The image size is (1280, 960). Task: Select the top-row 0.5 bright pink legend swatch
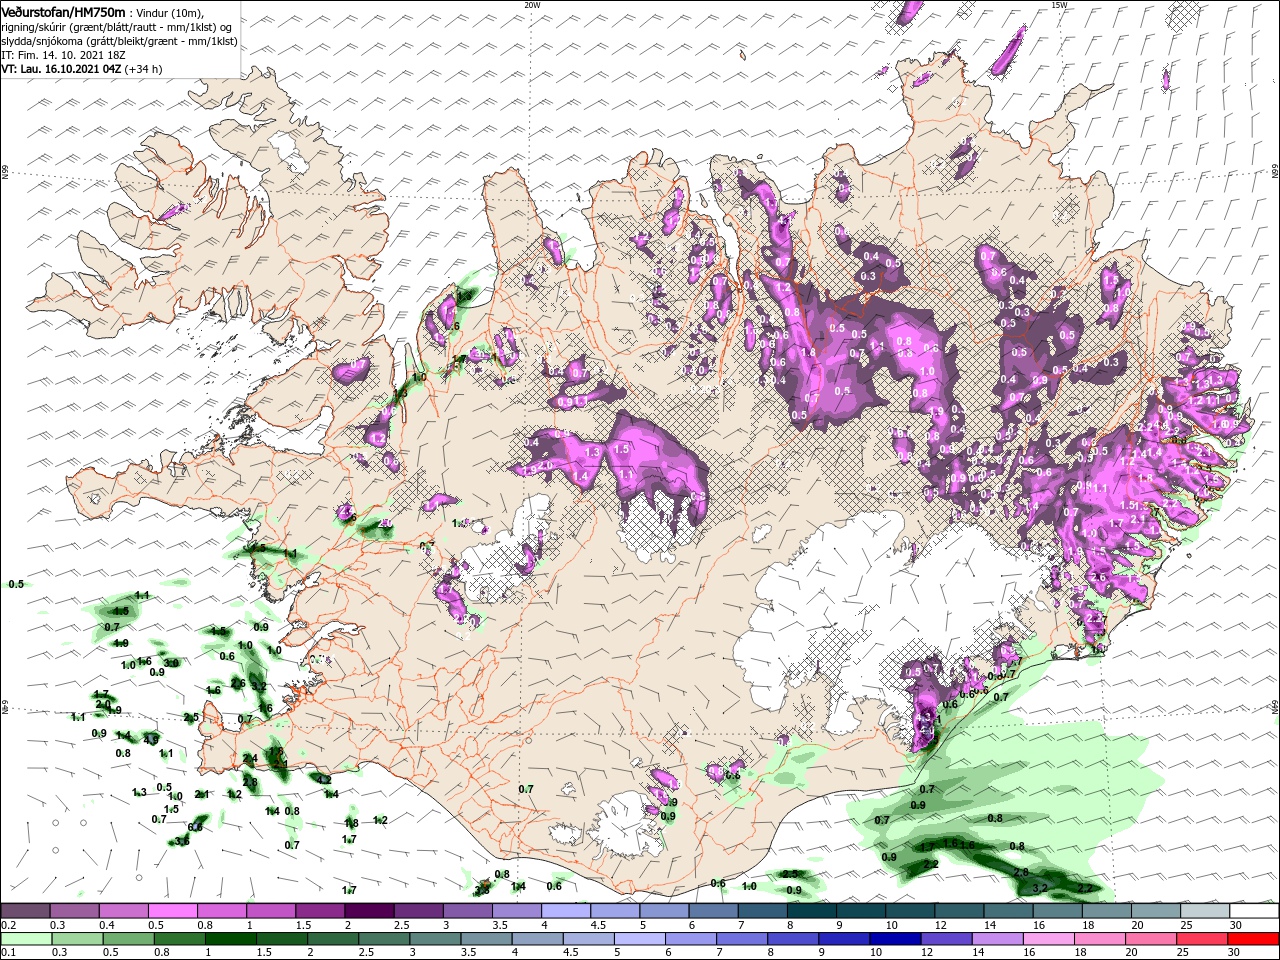pyautogui.click(x=172, y=911)
